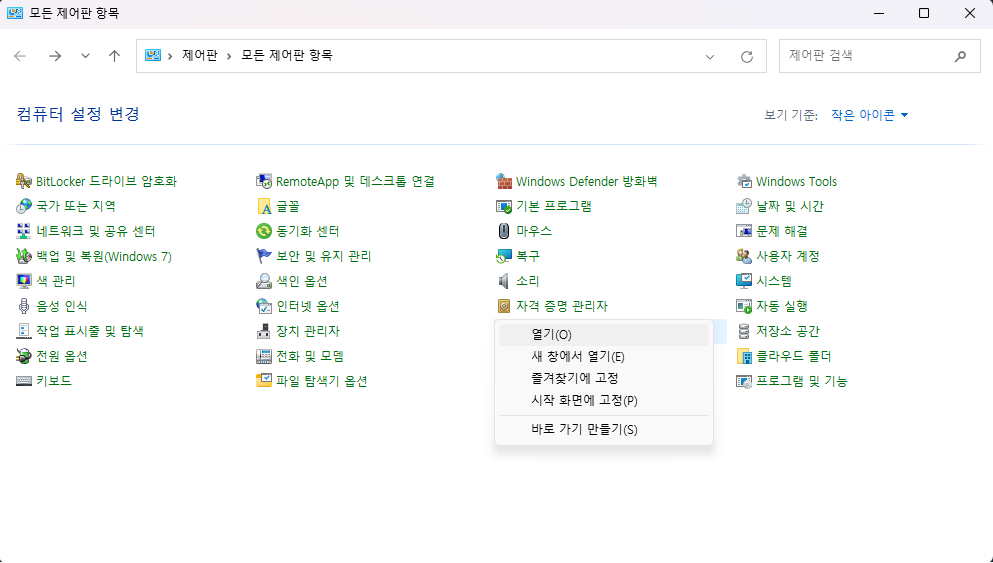Click the 음성 인식 microphone icon

click(23, 307)
